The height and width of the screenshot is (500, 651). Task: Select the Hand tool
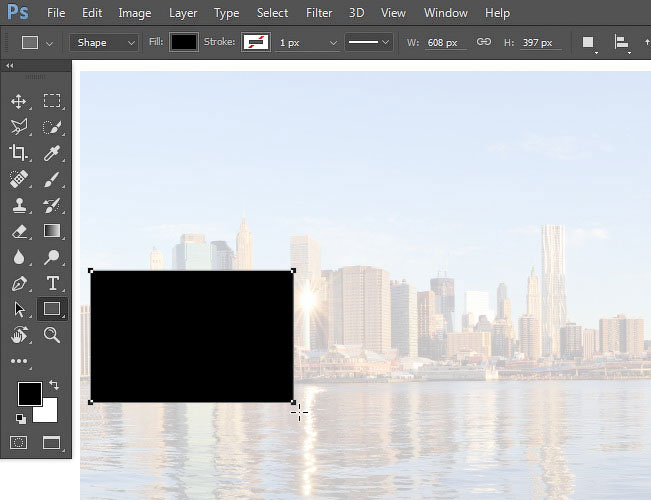tap(19, 335)
